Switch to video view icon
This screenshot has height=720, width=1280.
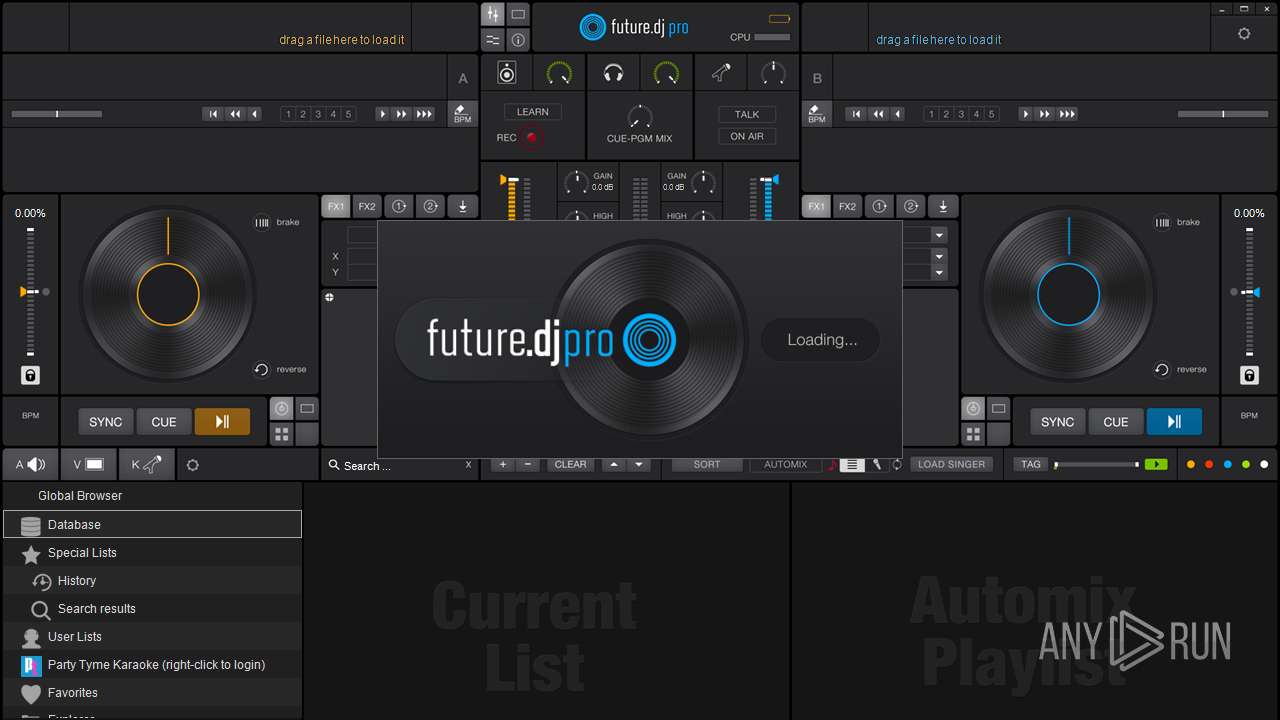(x=518, y=14)
